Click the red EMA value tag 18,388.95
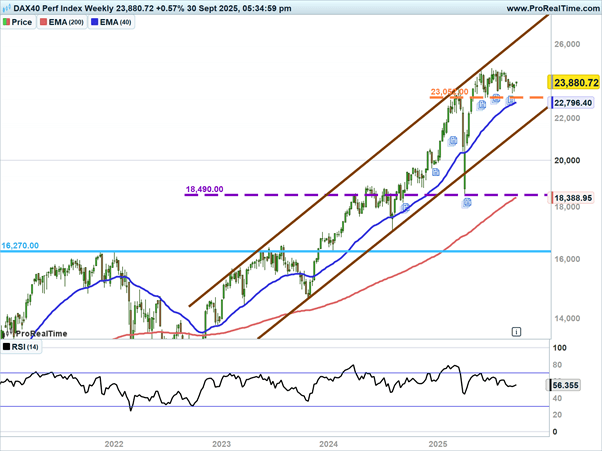602x451 pixels. [573, 199]
